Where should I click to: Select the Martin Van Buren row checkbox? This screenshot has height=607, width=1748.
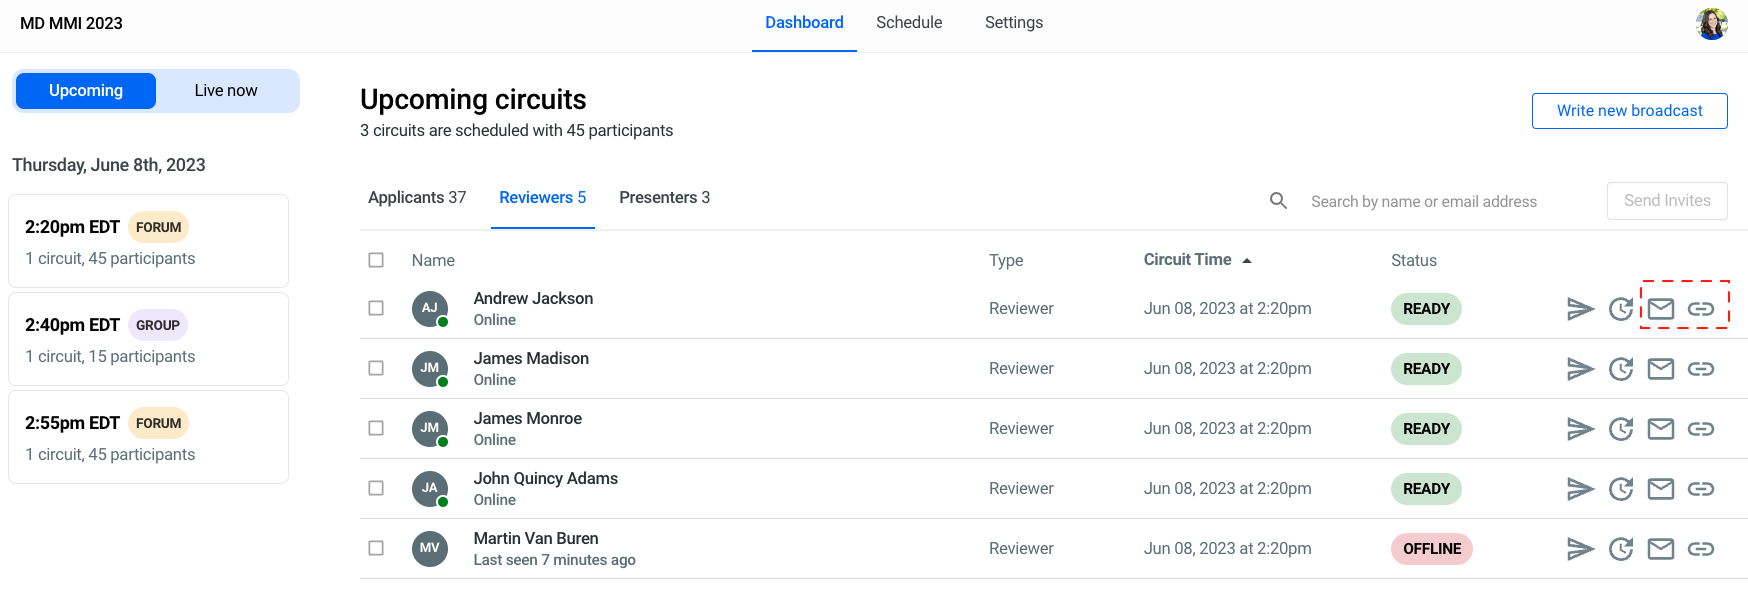click(376, 548)
